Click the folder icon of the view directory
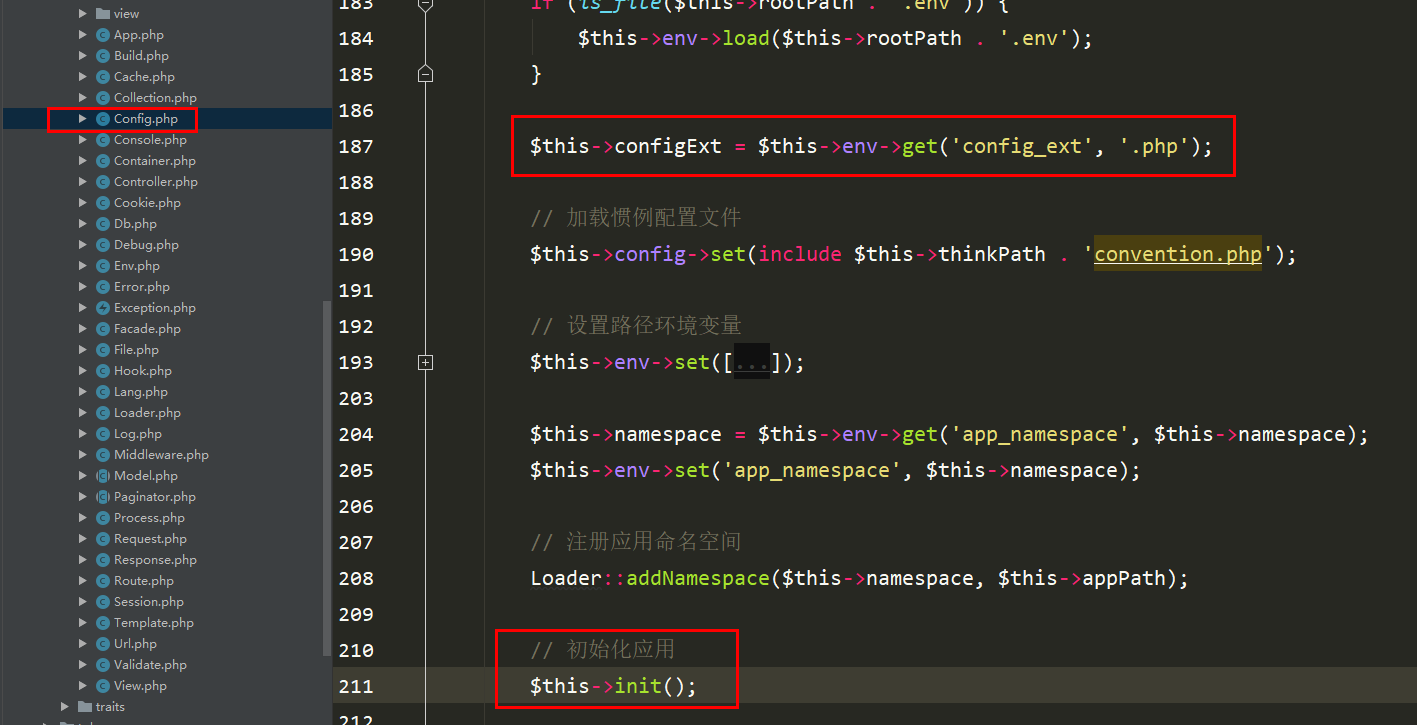Image resolution: width=1417 pixels, height=725 pixels. (x=103, y=14)
